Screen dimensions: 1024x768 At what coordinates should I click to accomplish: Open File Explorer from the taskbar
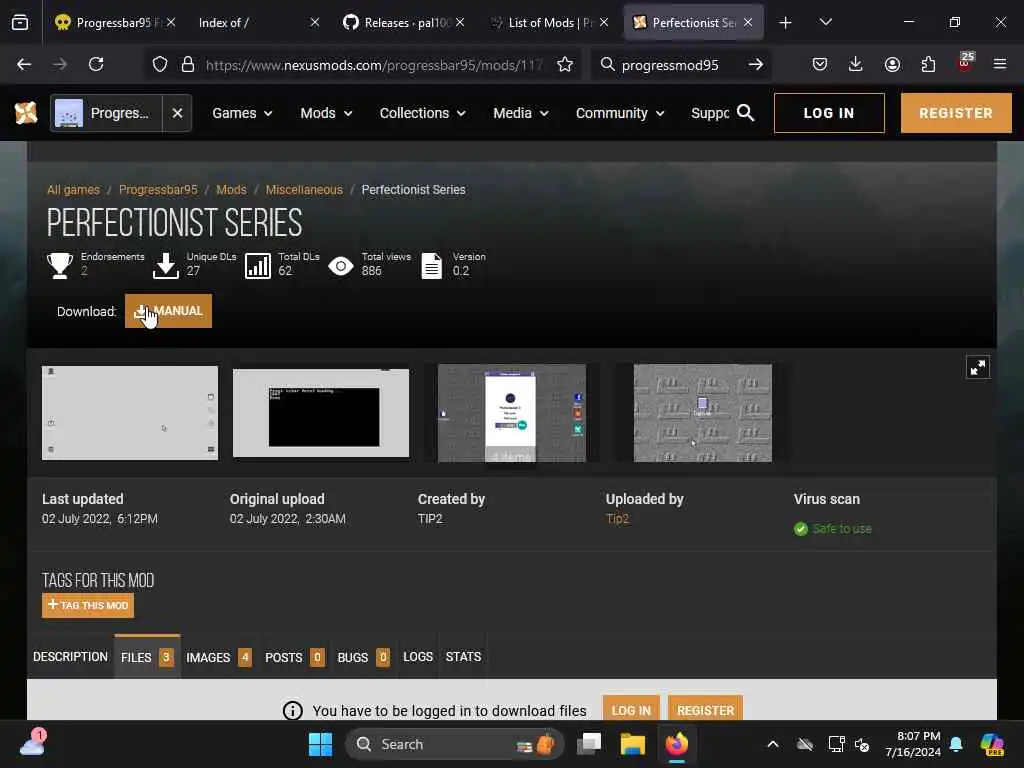tap(632, 744)
